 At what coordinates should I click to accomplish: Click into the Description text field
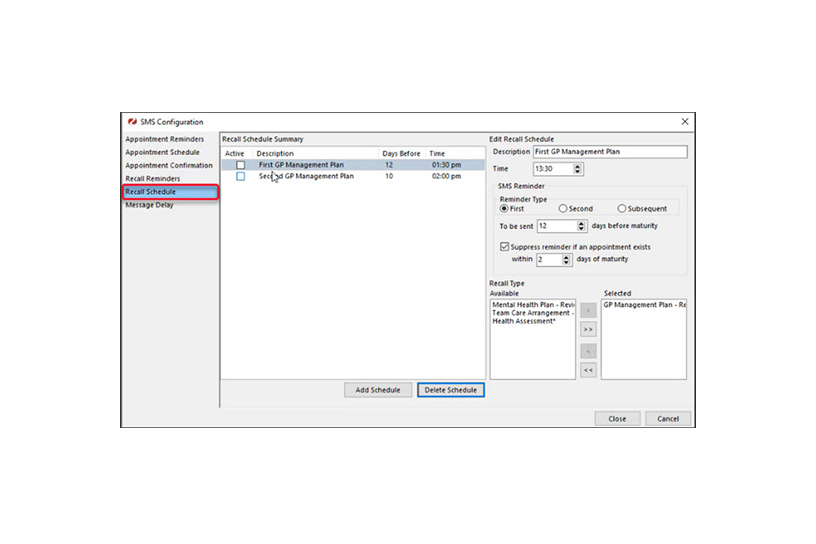(x=609, y=152)
